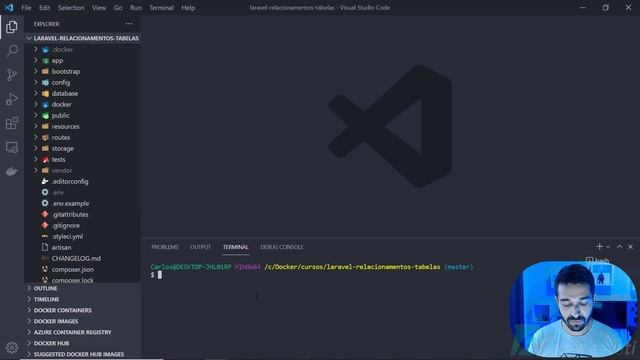Open the .gitignore file
This screenshot has height=360, width=640.
82,225
